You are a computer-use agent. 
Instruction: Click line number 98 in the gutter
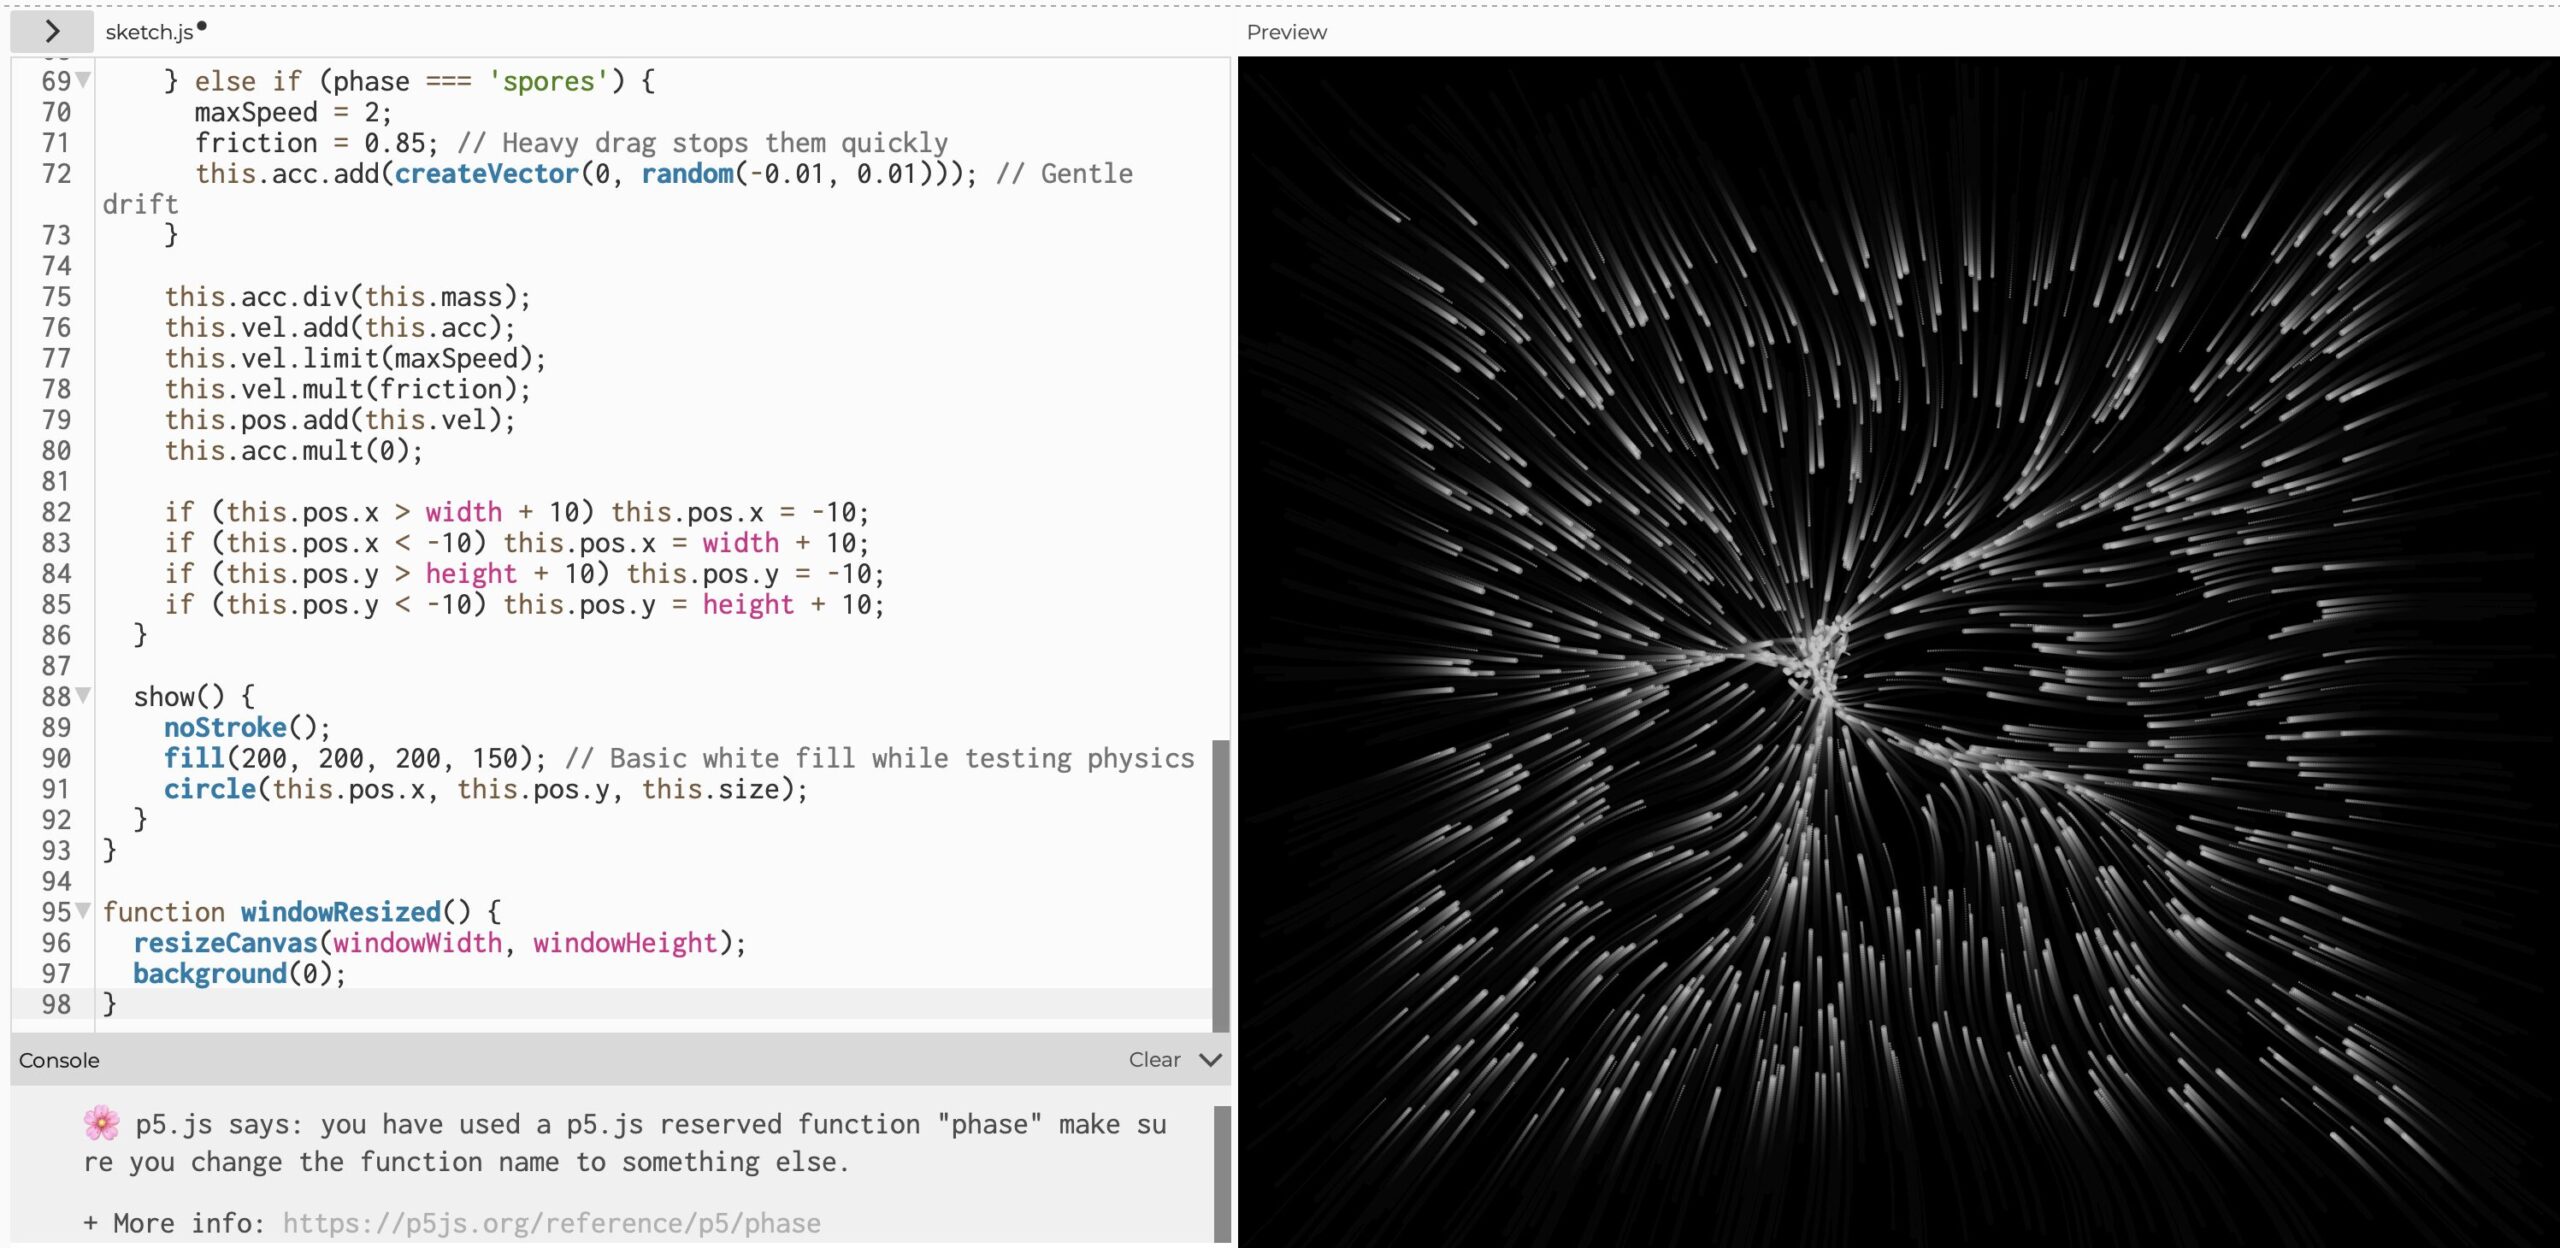coord(56,1004)
